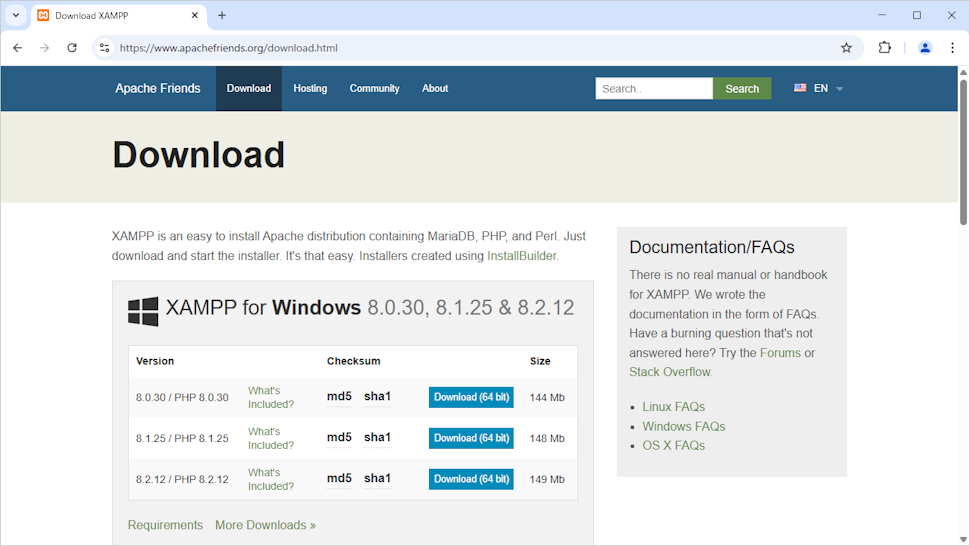Open a new browser tab
970x546 pixels.
point(222,15)
